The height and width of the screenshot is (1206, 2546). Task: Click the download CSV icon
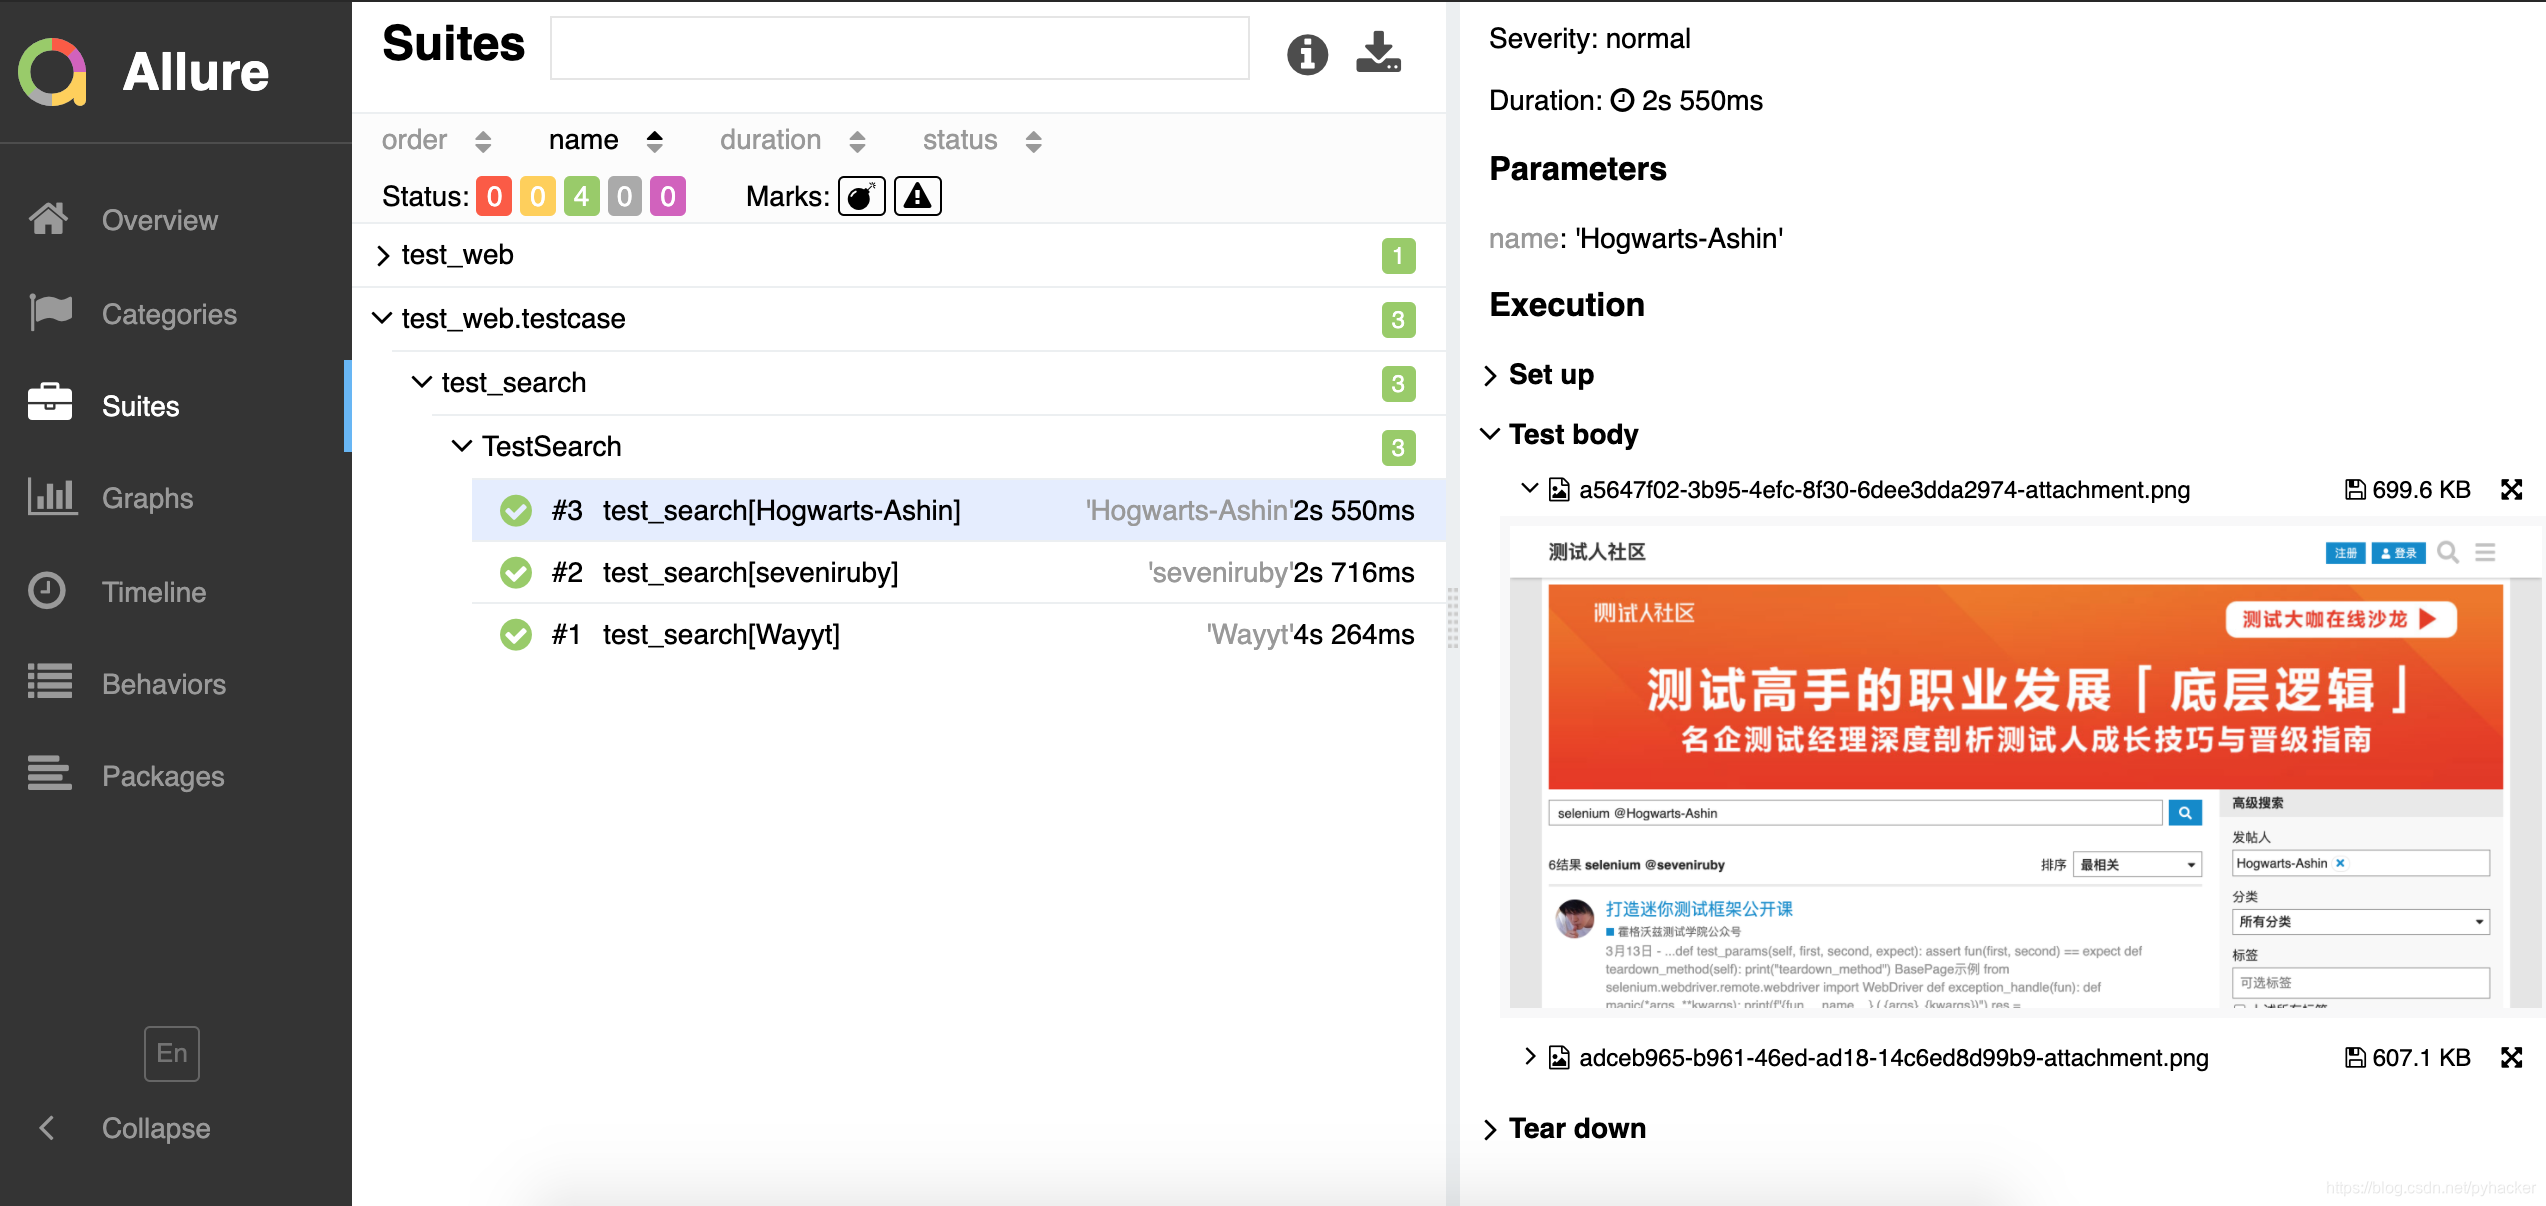(x=1378, y=52)
